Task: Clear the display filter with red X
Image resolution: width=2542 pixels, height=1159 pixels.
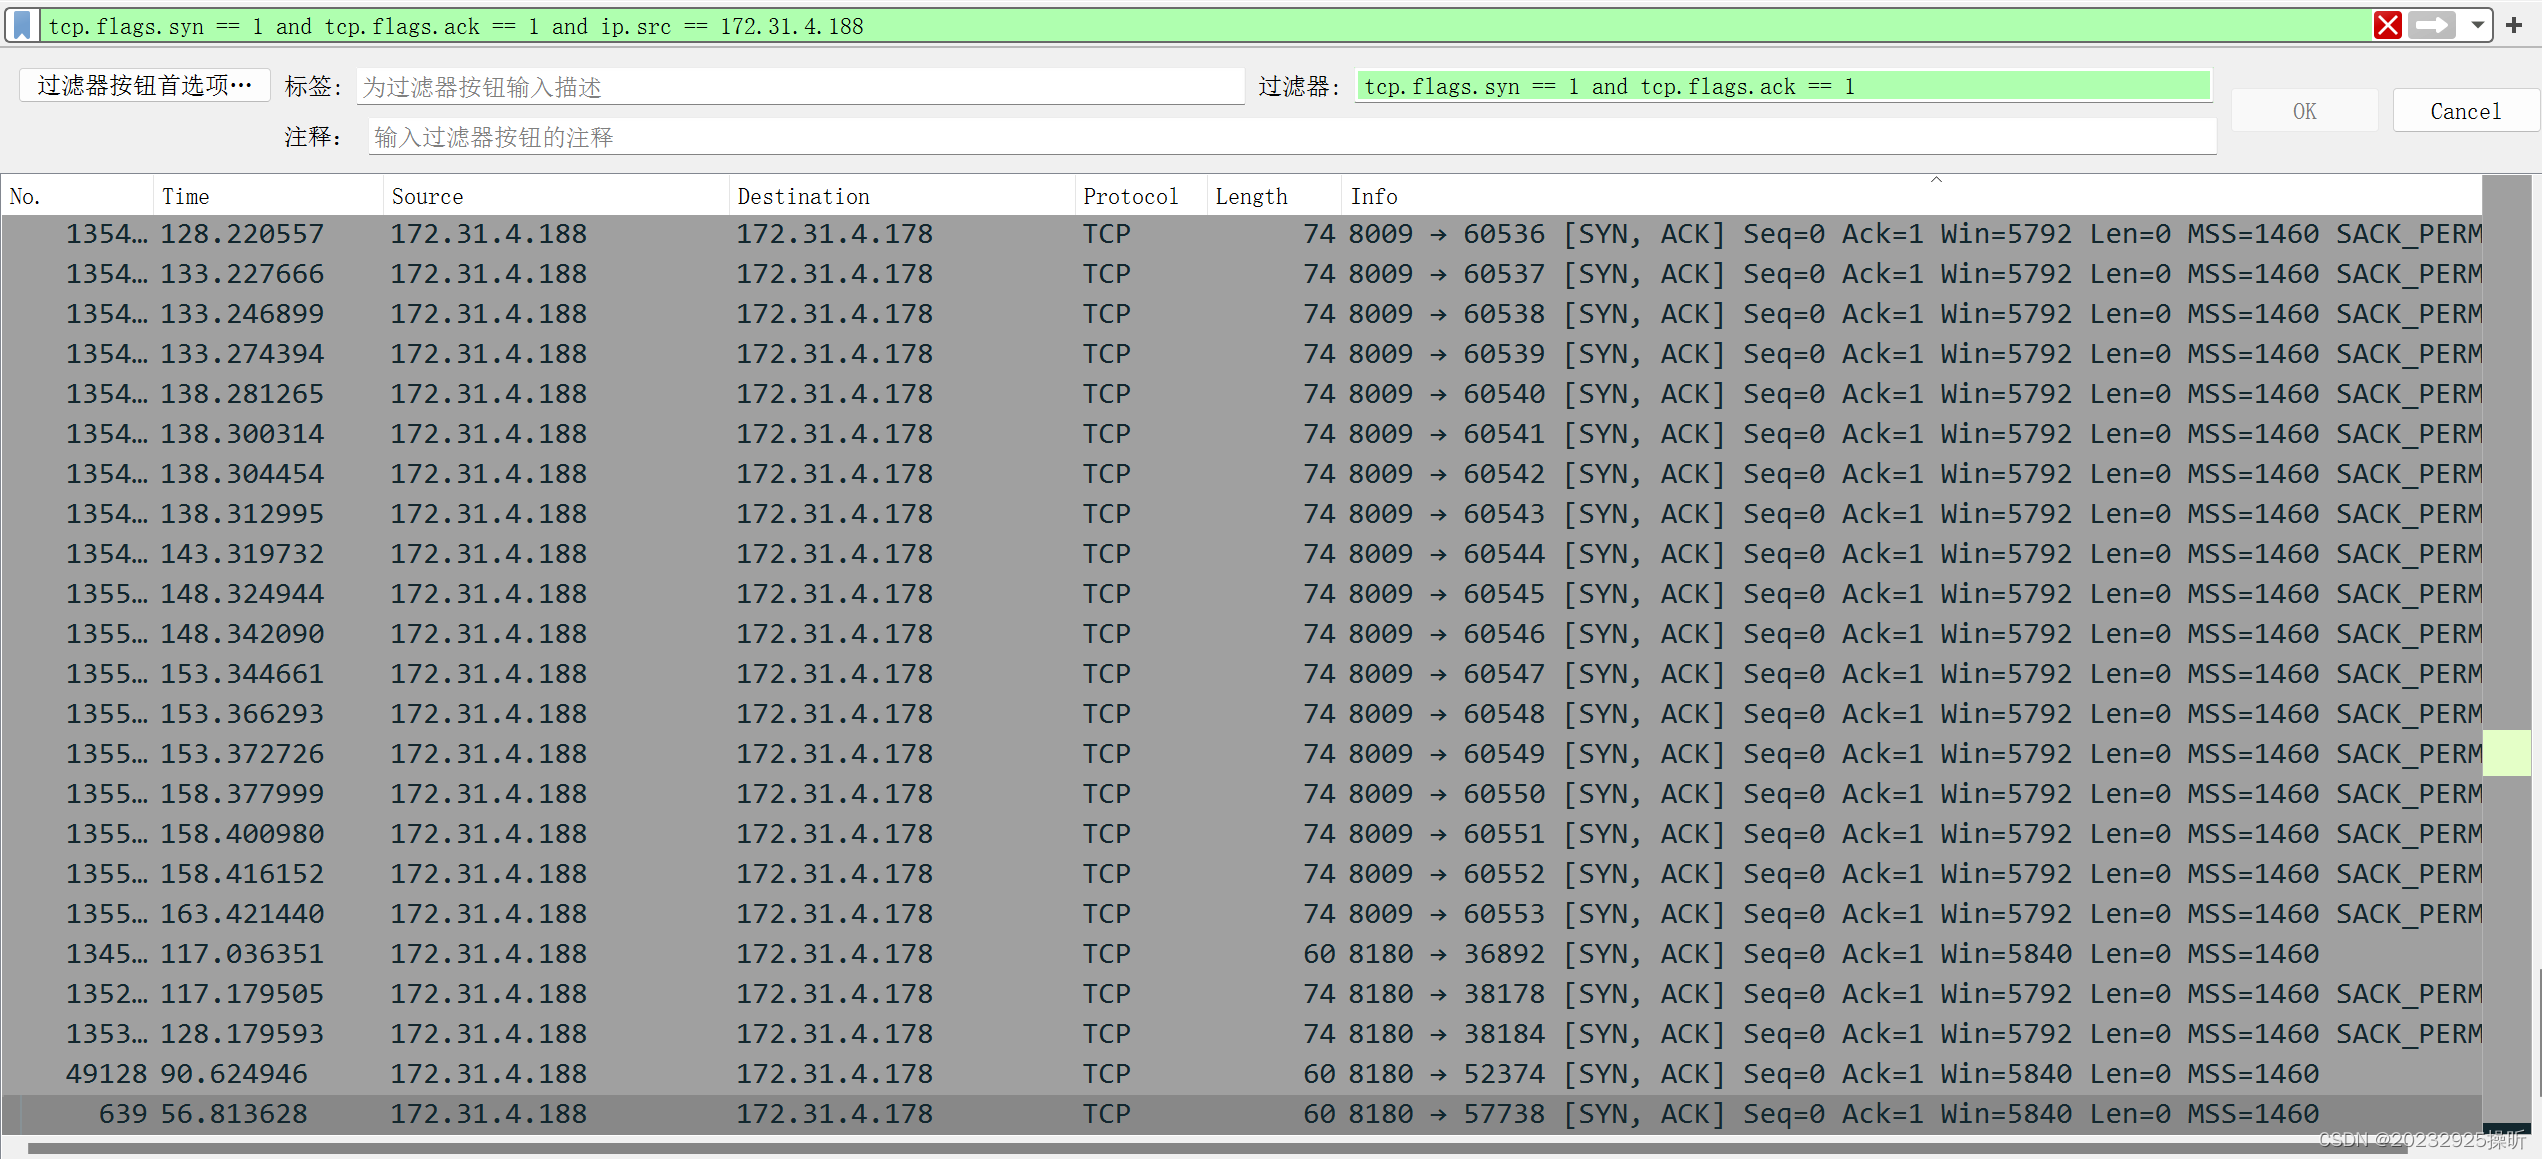Action: click(x=2387, y=25)
